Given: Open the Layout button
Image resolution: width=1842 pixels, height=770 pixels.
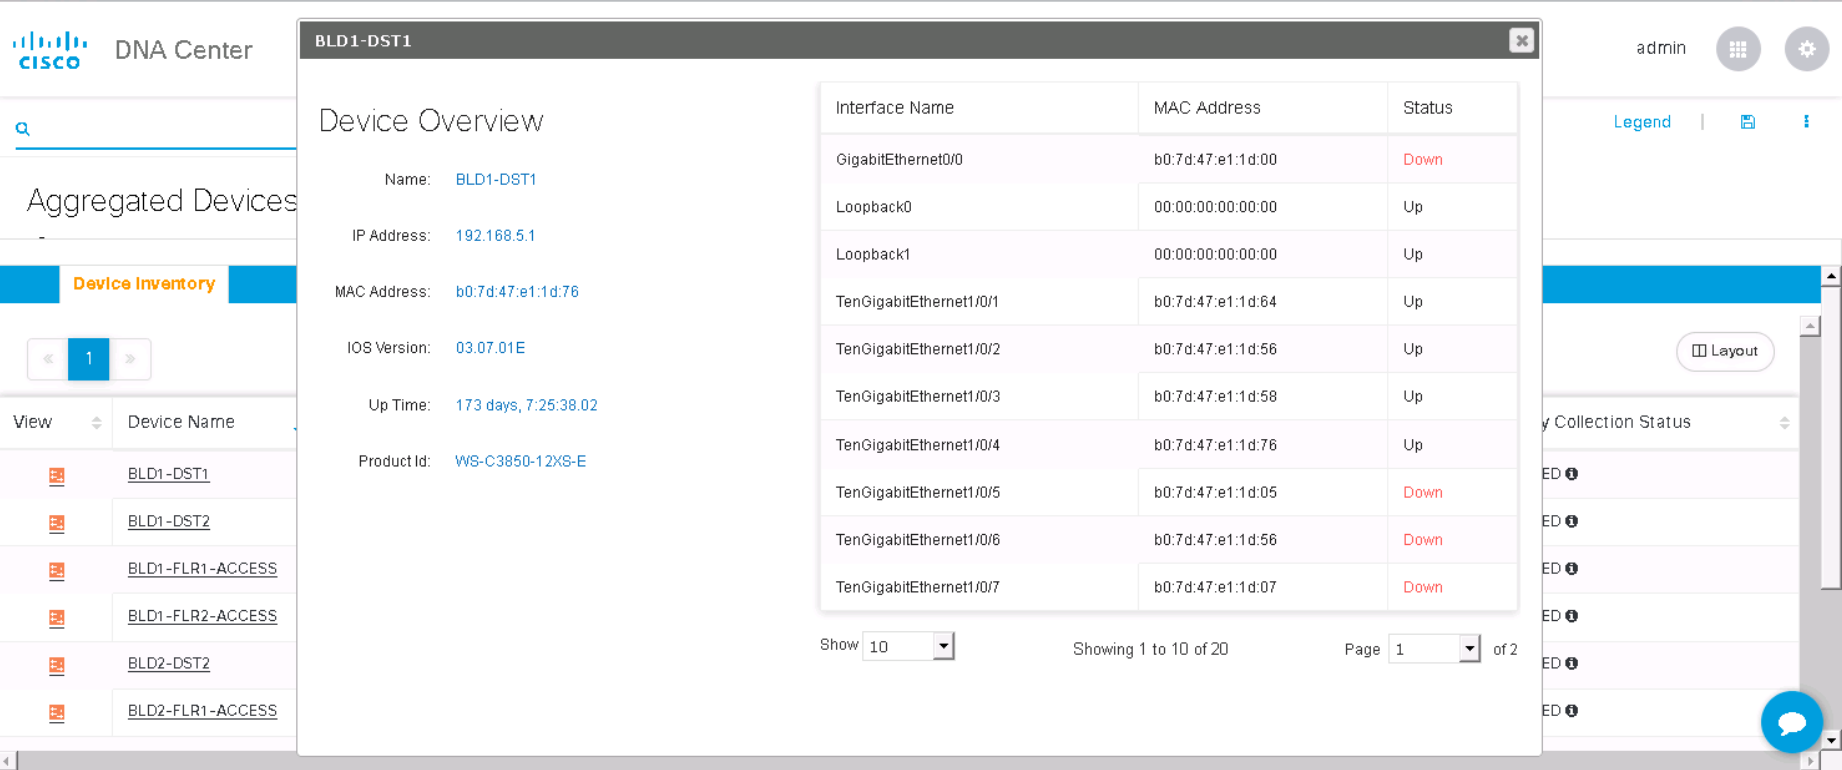Looking at the screenshot, I should coord(1725,351).
